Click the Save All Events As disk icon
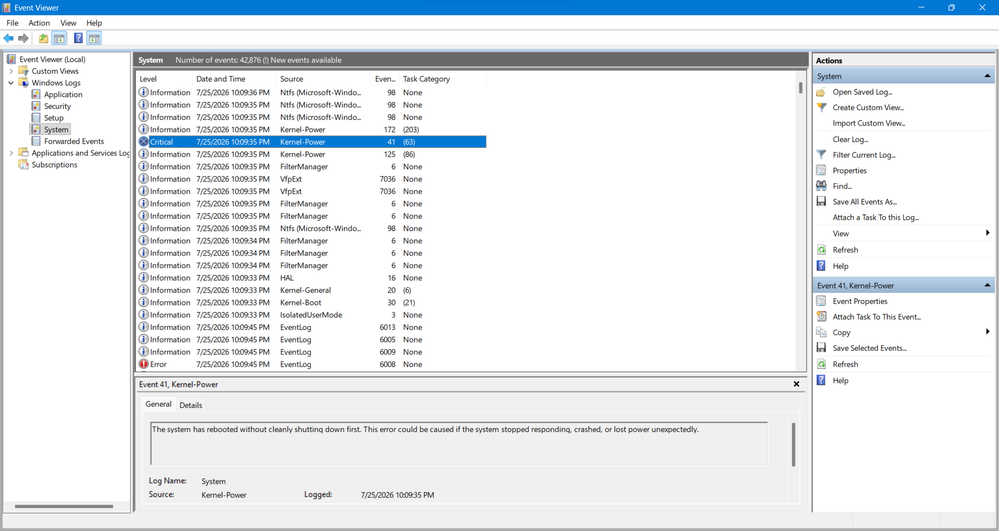Viewport: 999px width, 531px height. point(821,201)
